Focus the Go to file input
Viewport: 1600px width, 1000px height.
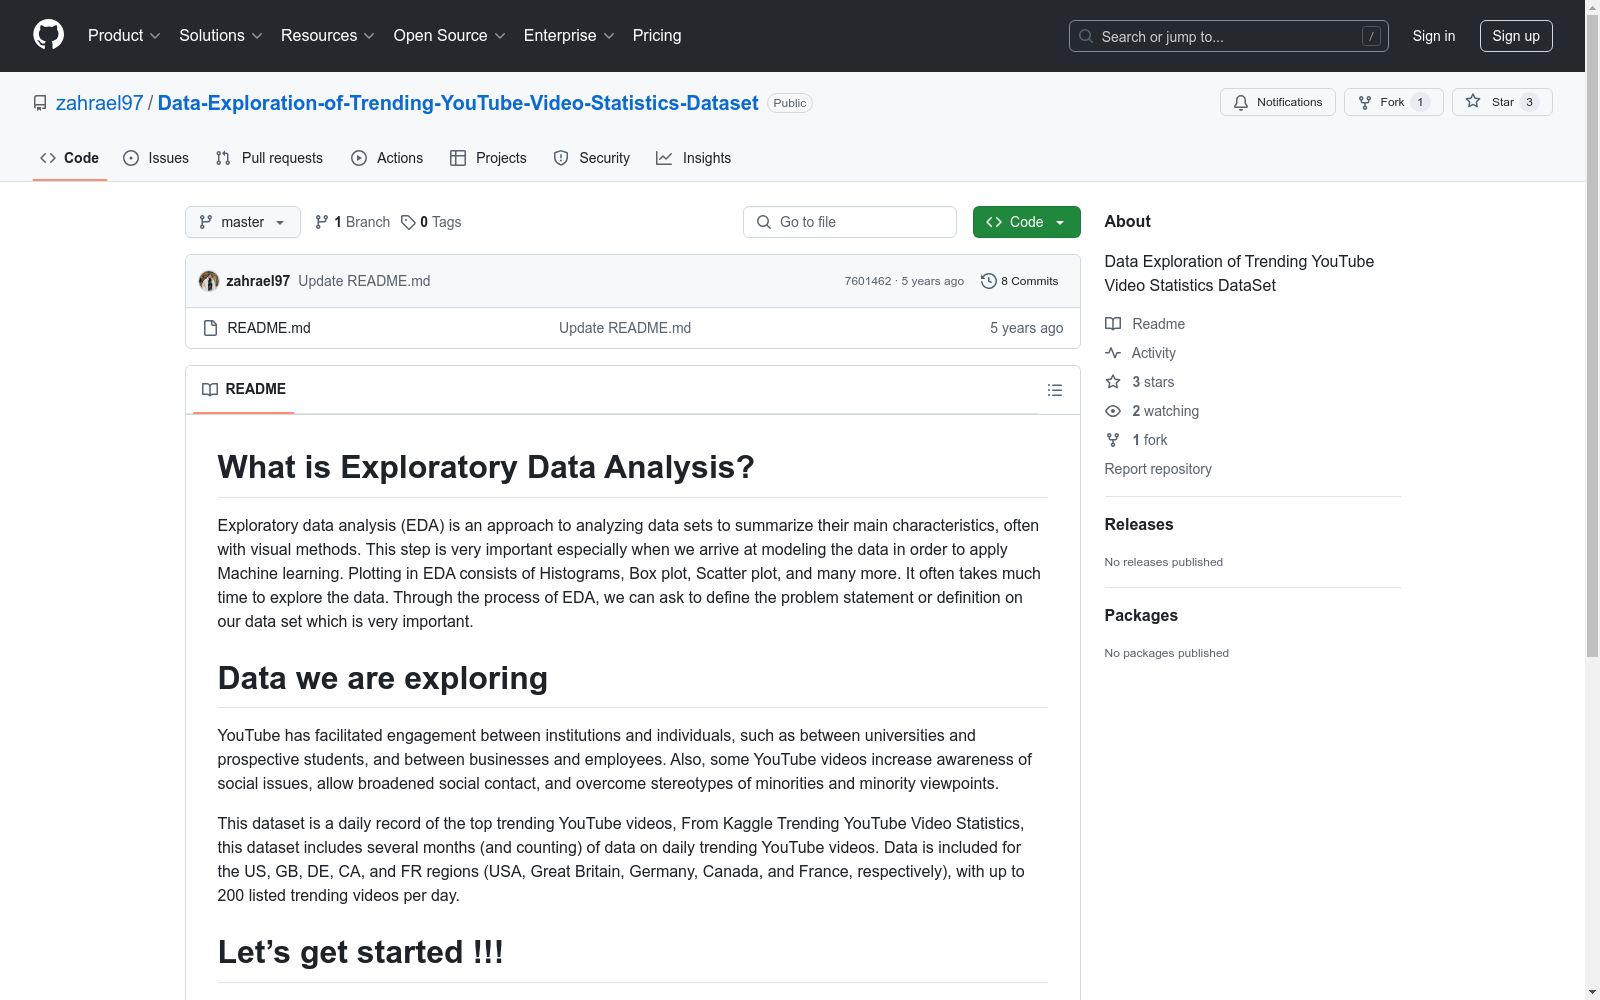pyautogui.click(x=850, y=222)
